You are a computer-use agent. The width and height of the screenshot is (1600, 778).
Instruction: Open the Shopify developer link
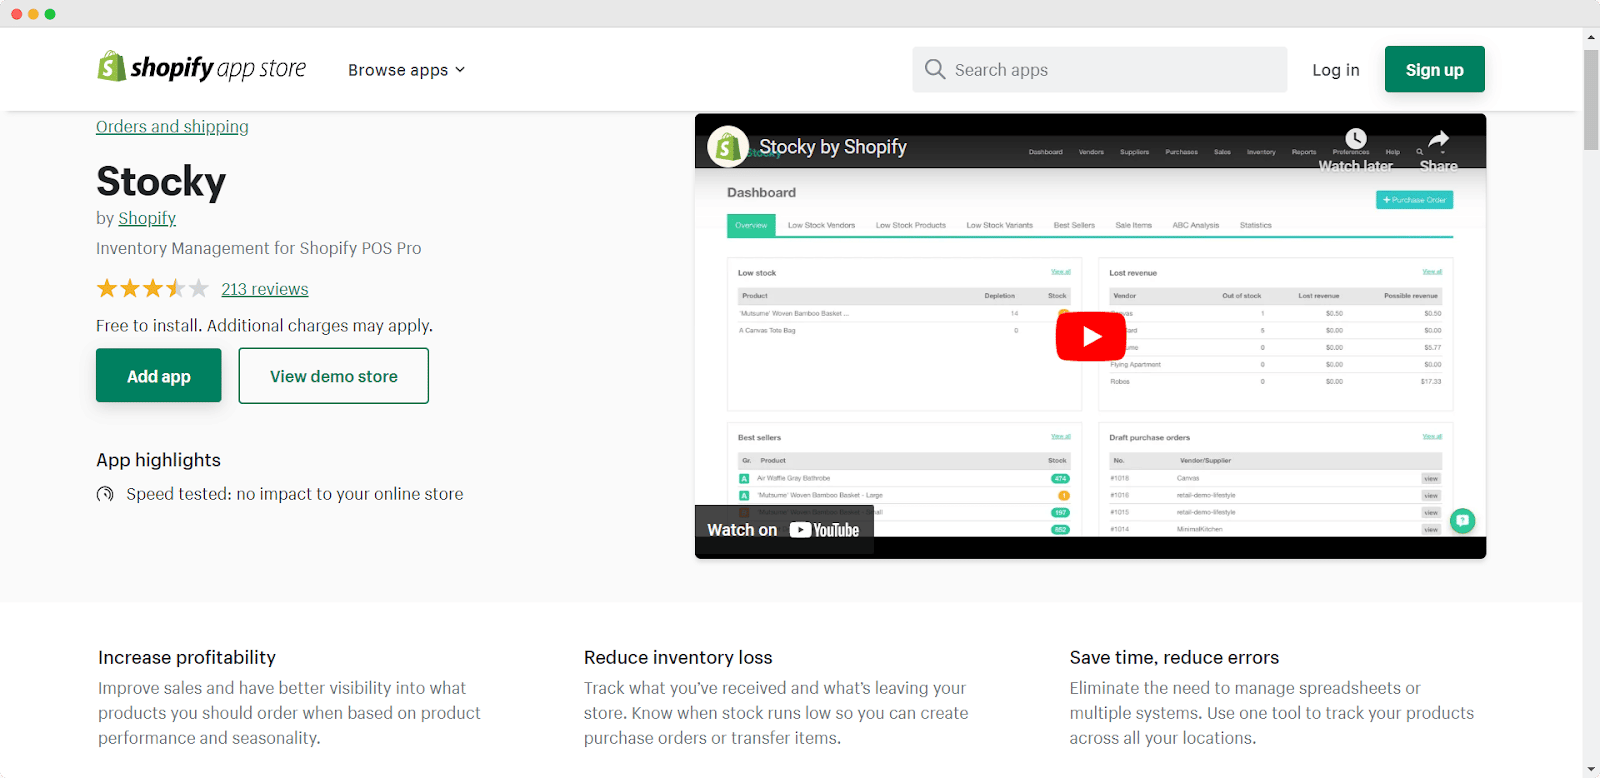pyautogui.click(x=147, y=218)
